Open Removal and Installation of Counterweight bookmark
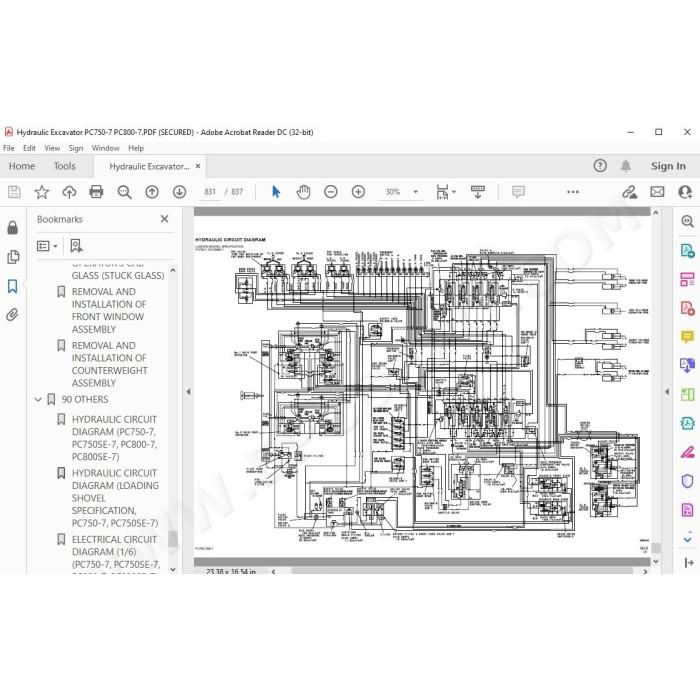 click(109, 364)
